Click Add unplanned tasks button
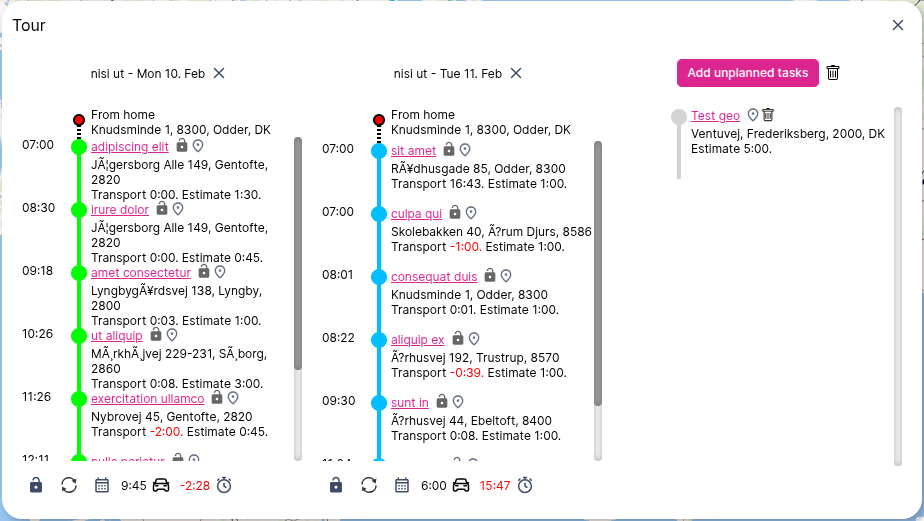The image size is (924, 521). [747, 73]
